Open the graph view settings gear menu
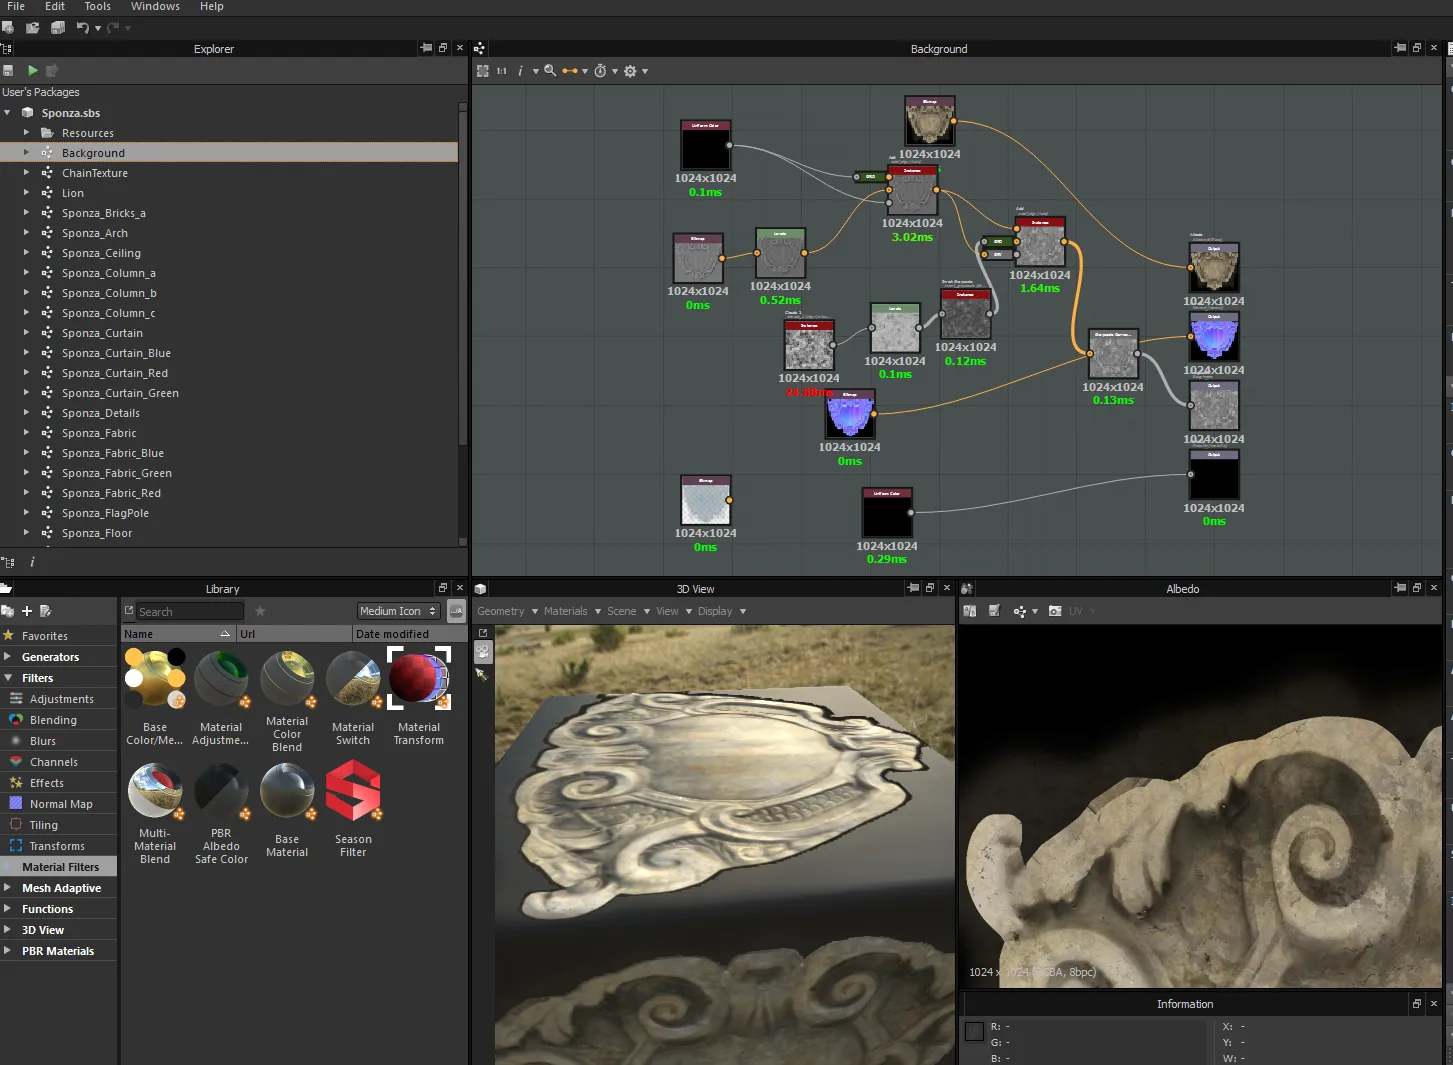This screenshot has height=1065, width=1453. 630,71
